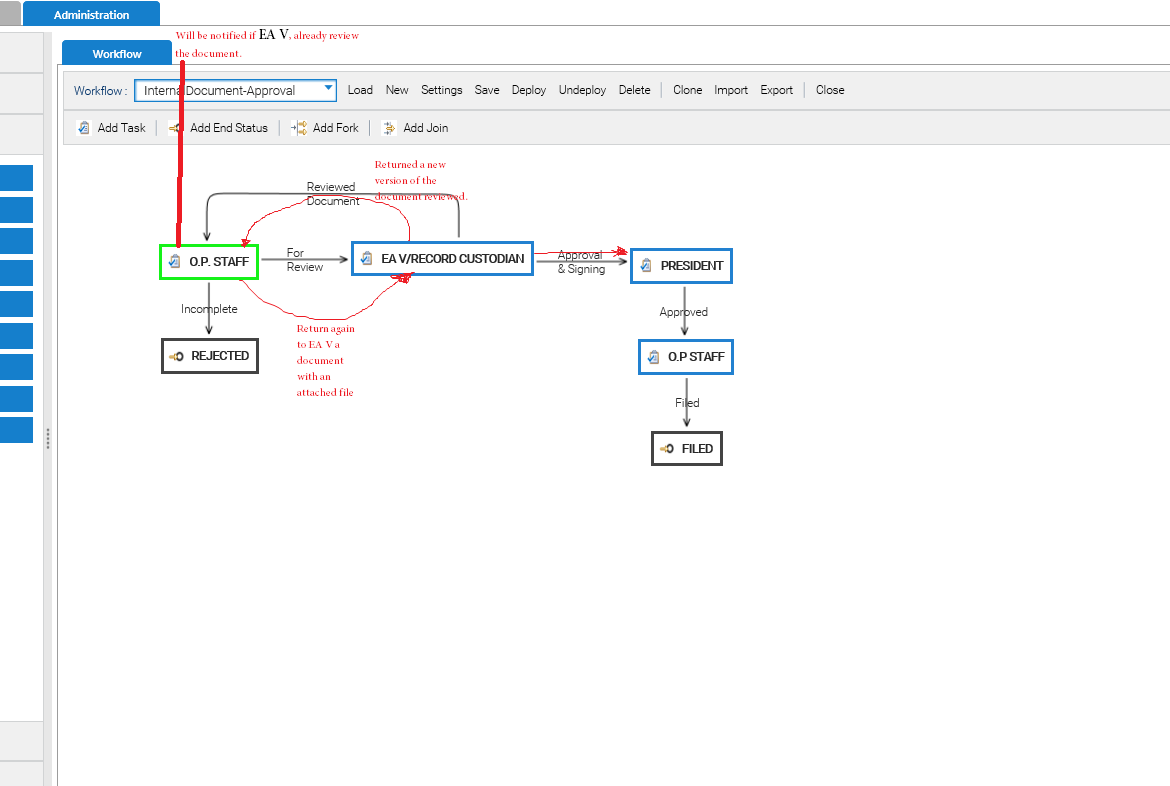Select the REJECTED end status node
The width and height of the screenshot is (1170, 786).
pos(210,356)
